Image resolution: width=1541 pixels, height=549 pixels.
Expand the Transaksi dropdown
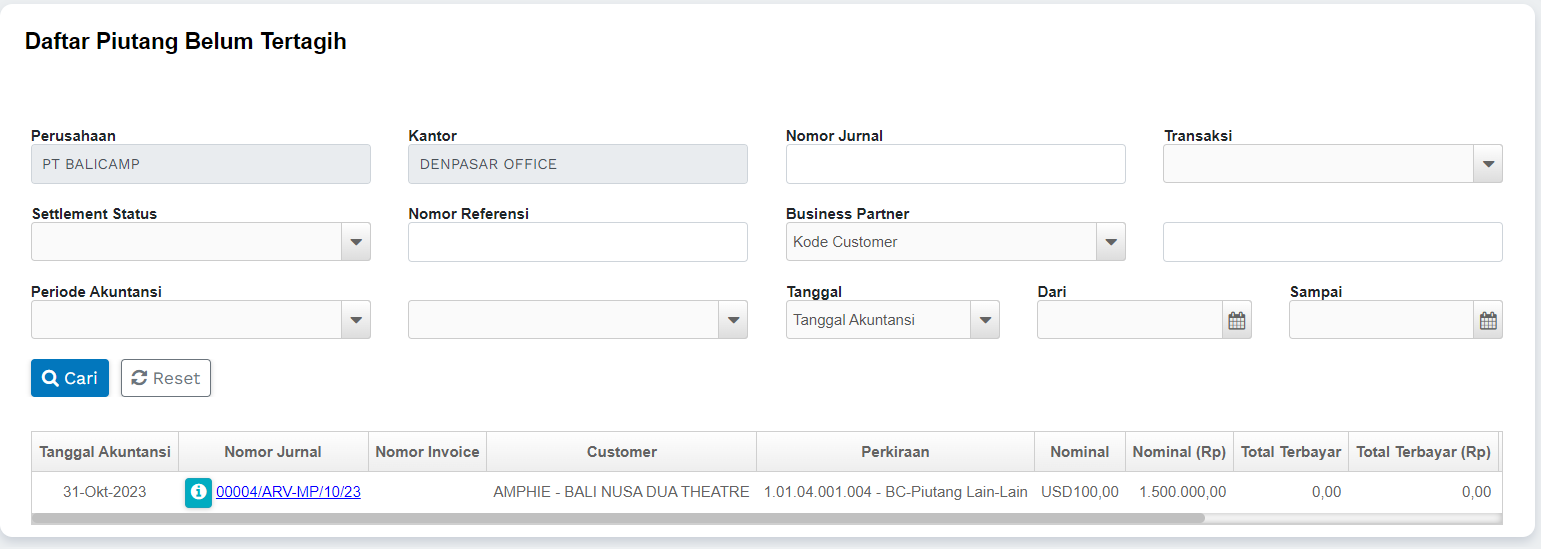pos(1488,164)
